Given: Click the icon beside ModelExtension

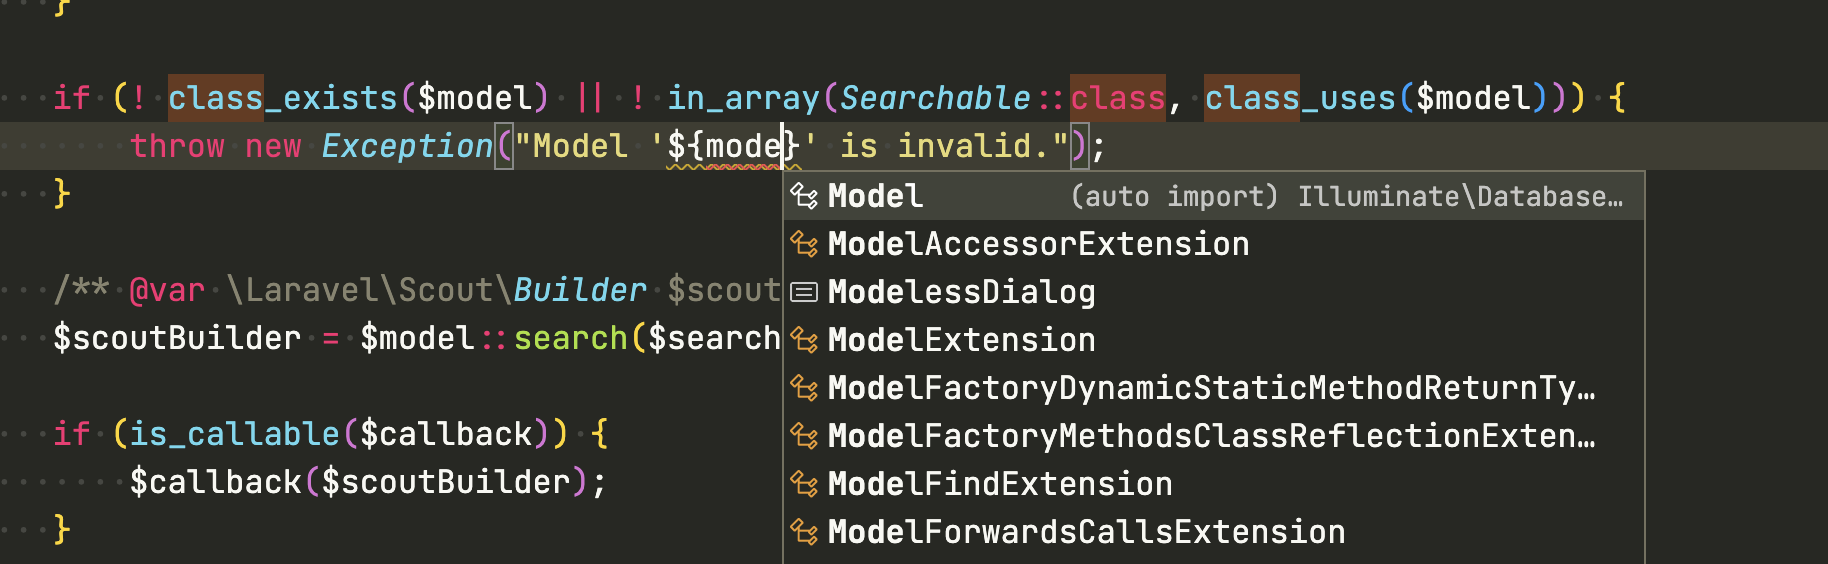Looking at the screenshot, I should 804,340.
